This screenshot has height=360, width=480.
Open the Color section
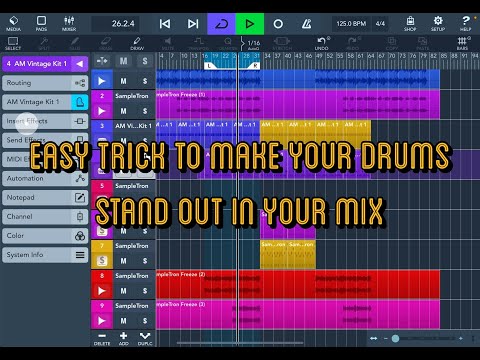pyautogui.click(x=45, y=236)
